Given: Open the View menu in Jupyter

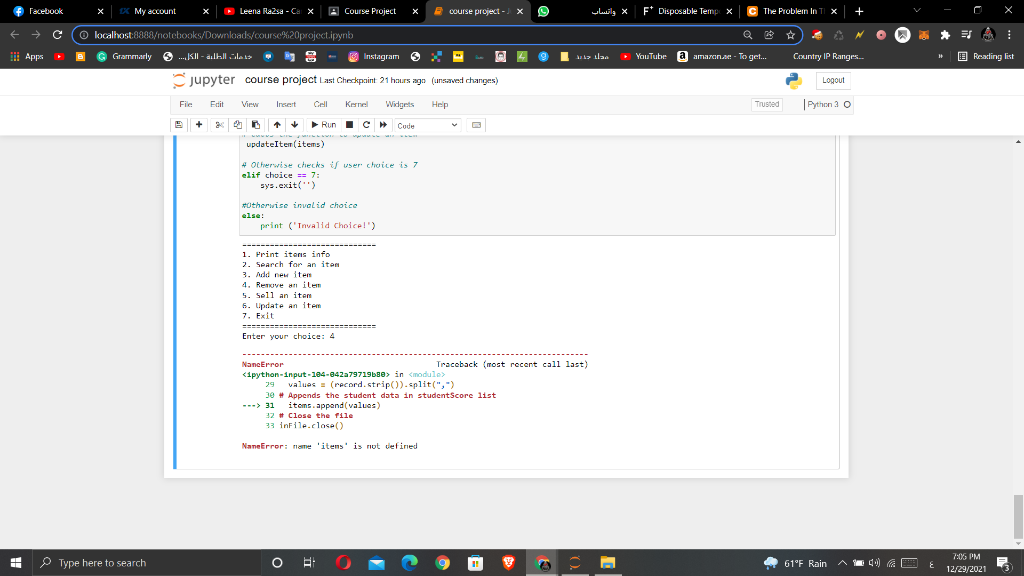Looking at the screenshot, I should 249,104.
